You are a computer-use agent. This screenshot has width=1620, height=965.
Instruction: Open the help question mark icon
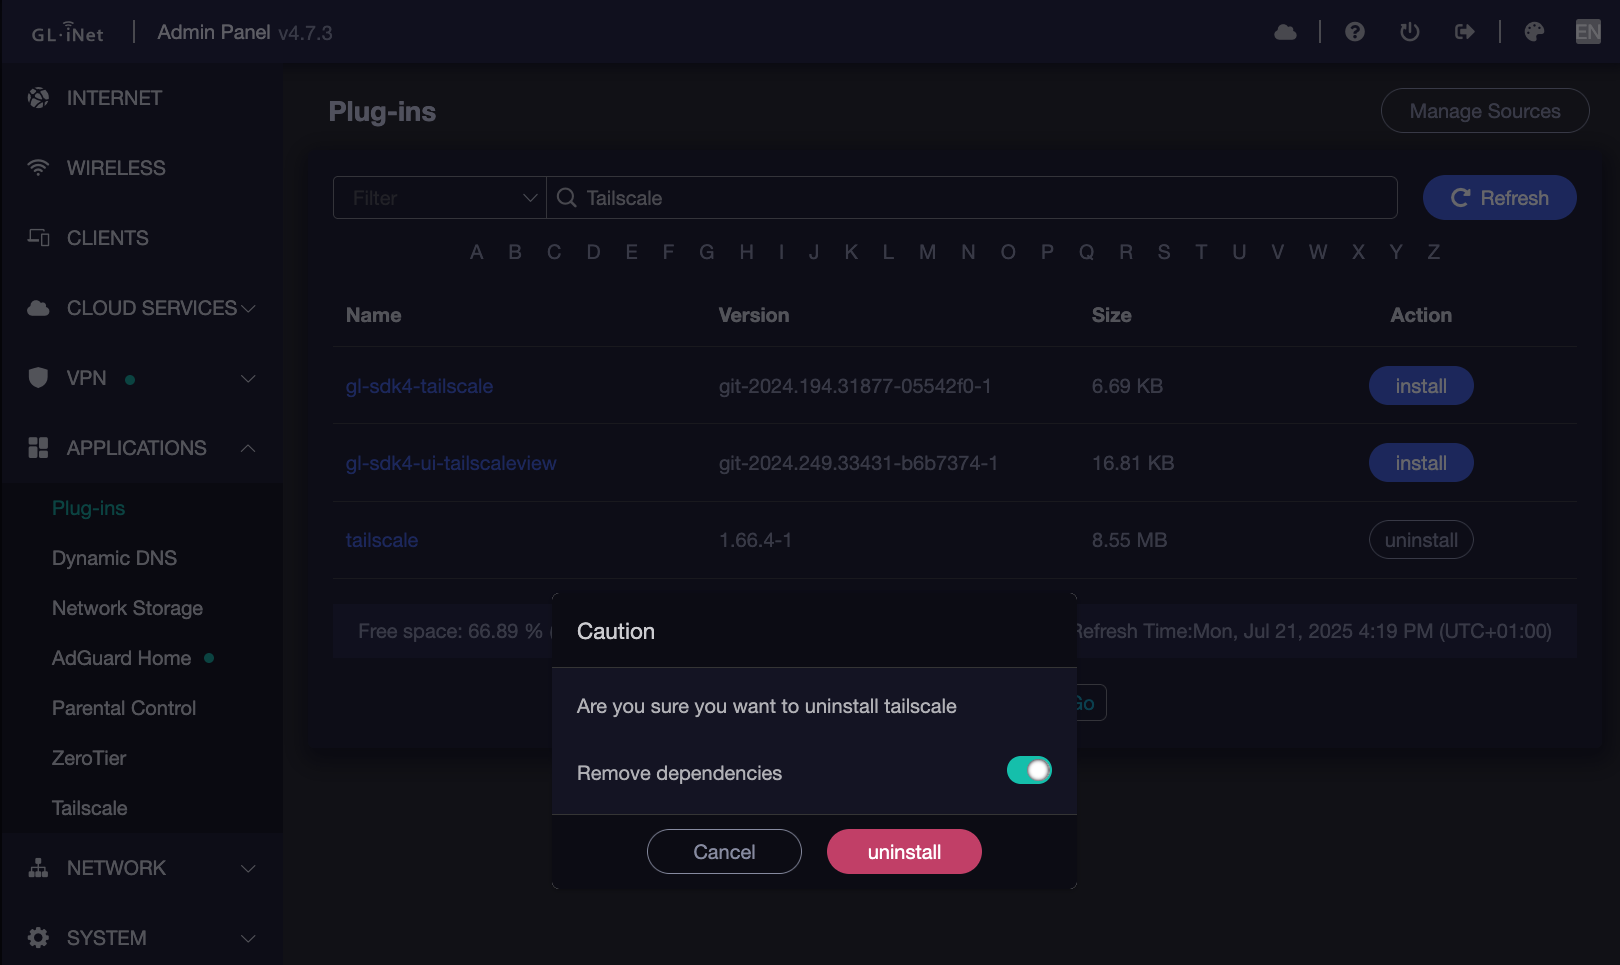tap(1355, 32)
